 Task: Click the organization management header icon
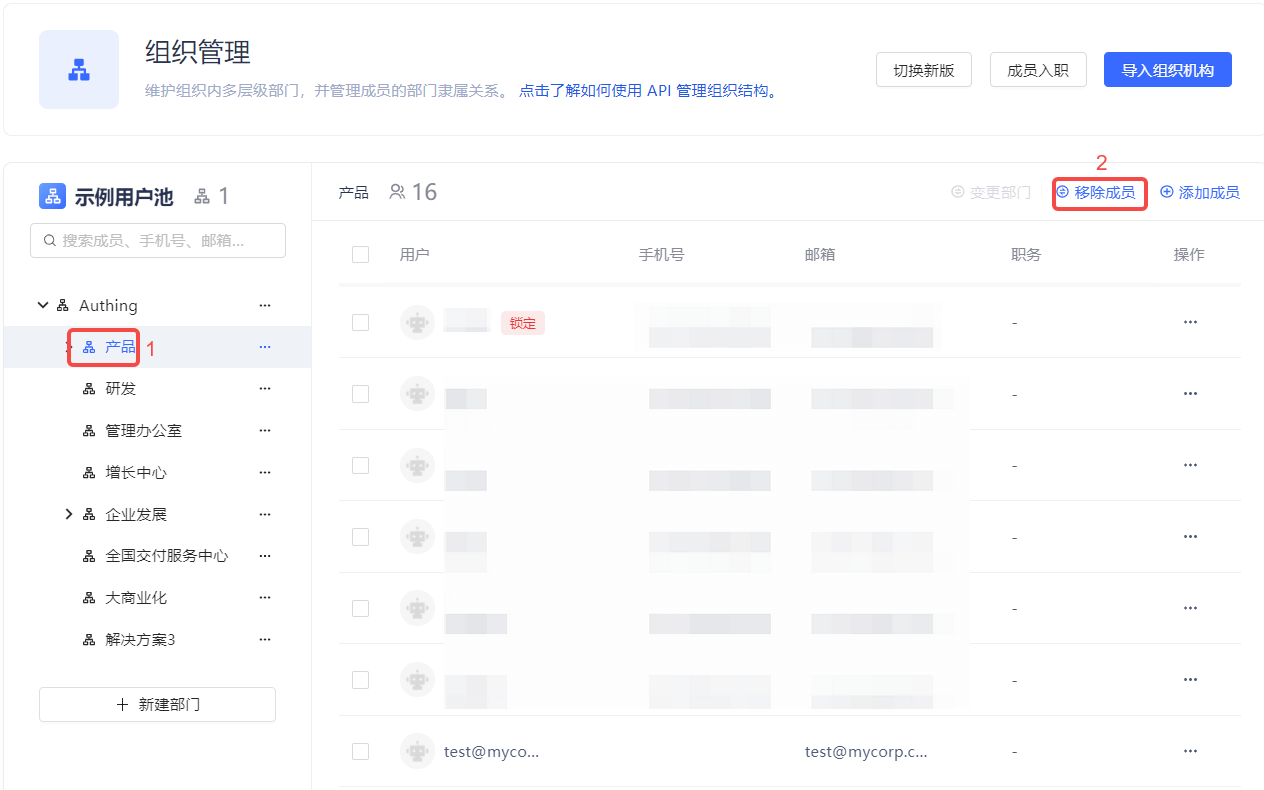point(79,70)
